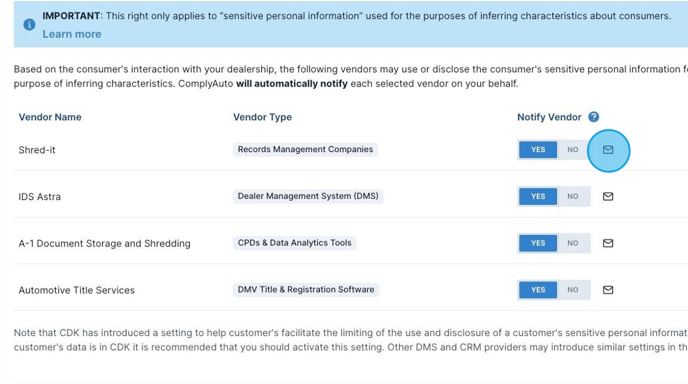This screenshot has height=384, width=688.
Task: Click the Records Management Companies tag
Action: (305, 149)
